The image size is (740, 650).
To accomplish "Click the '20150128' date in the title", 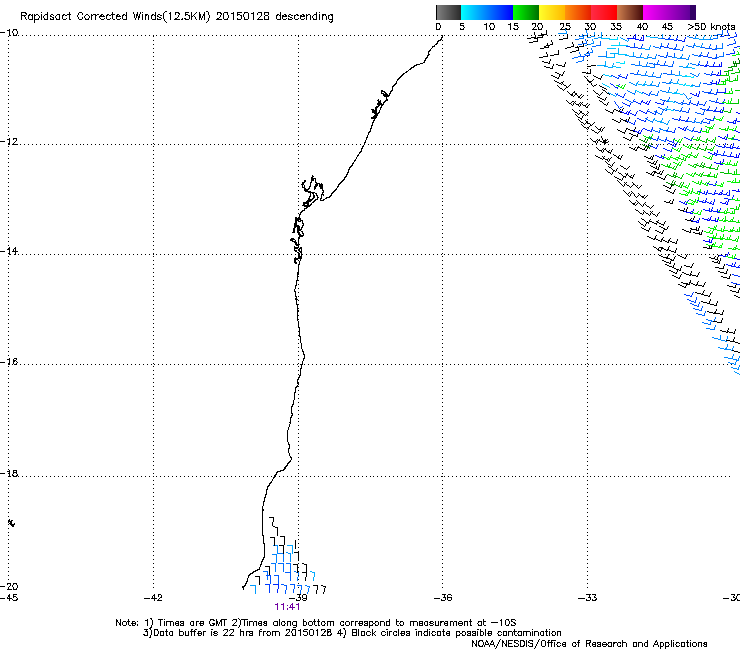I will point(243,16).
